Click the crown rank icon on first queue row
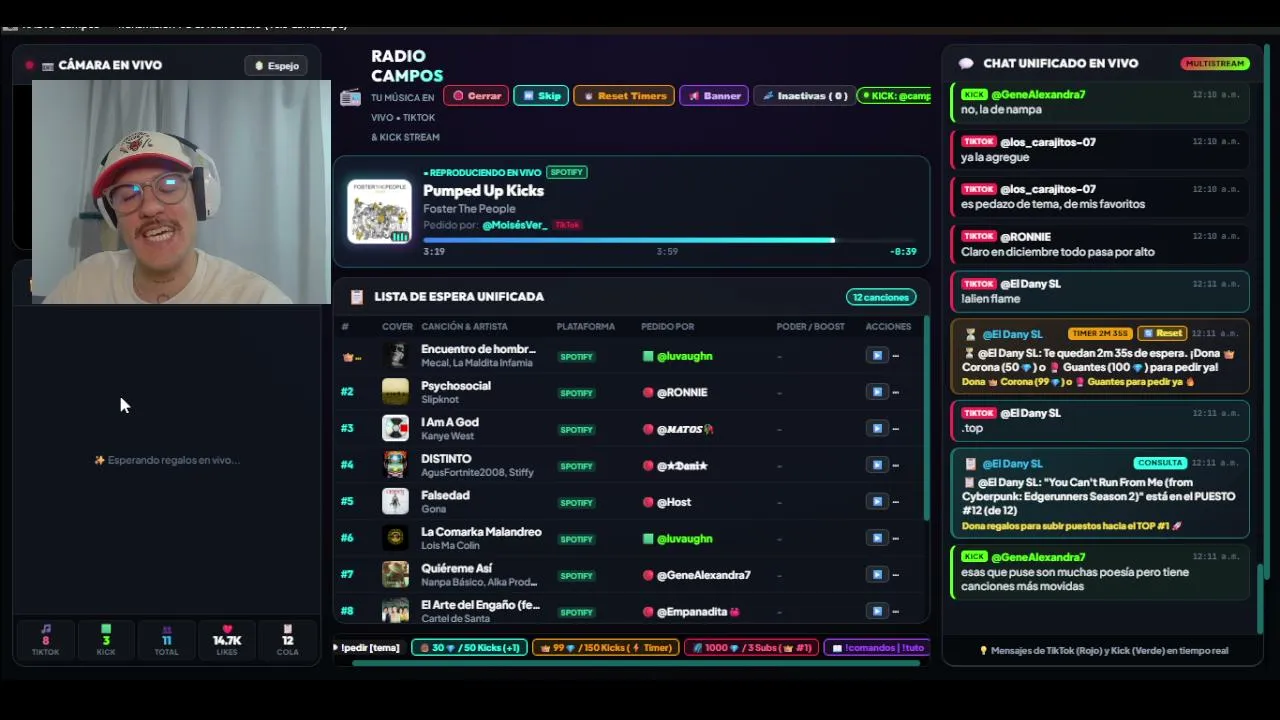Viewport: 1280px width, 720px height. pos(348,357)
